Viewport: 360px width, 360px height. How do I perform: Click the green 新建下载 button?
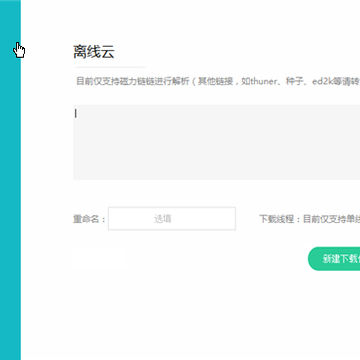[334, 259]
